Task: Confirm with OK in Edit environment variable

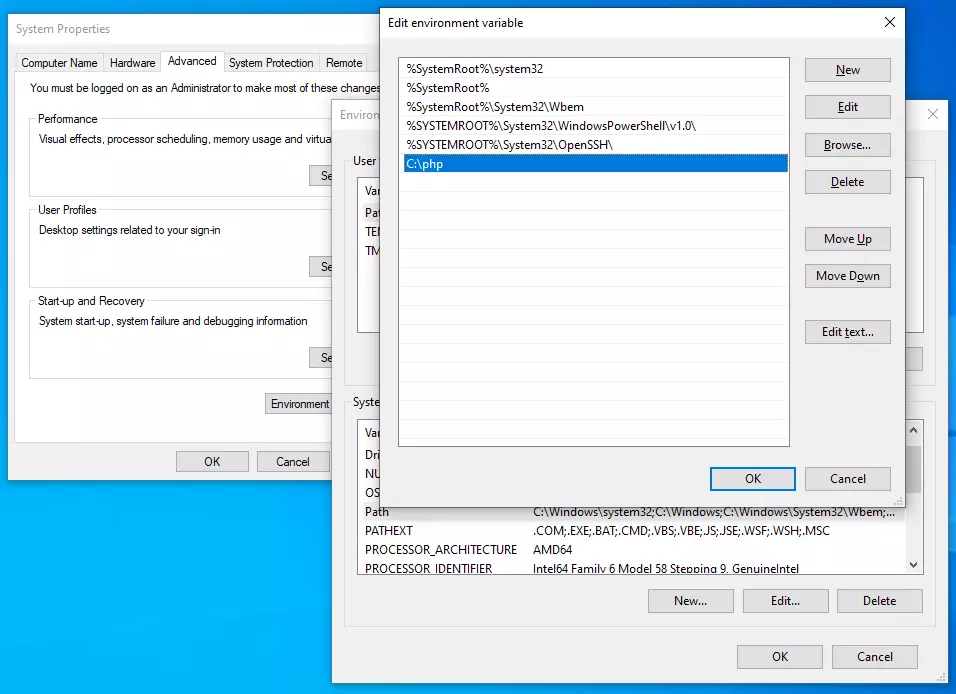Action: [752, 479]
